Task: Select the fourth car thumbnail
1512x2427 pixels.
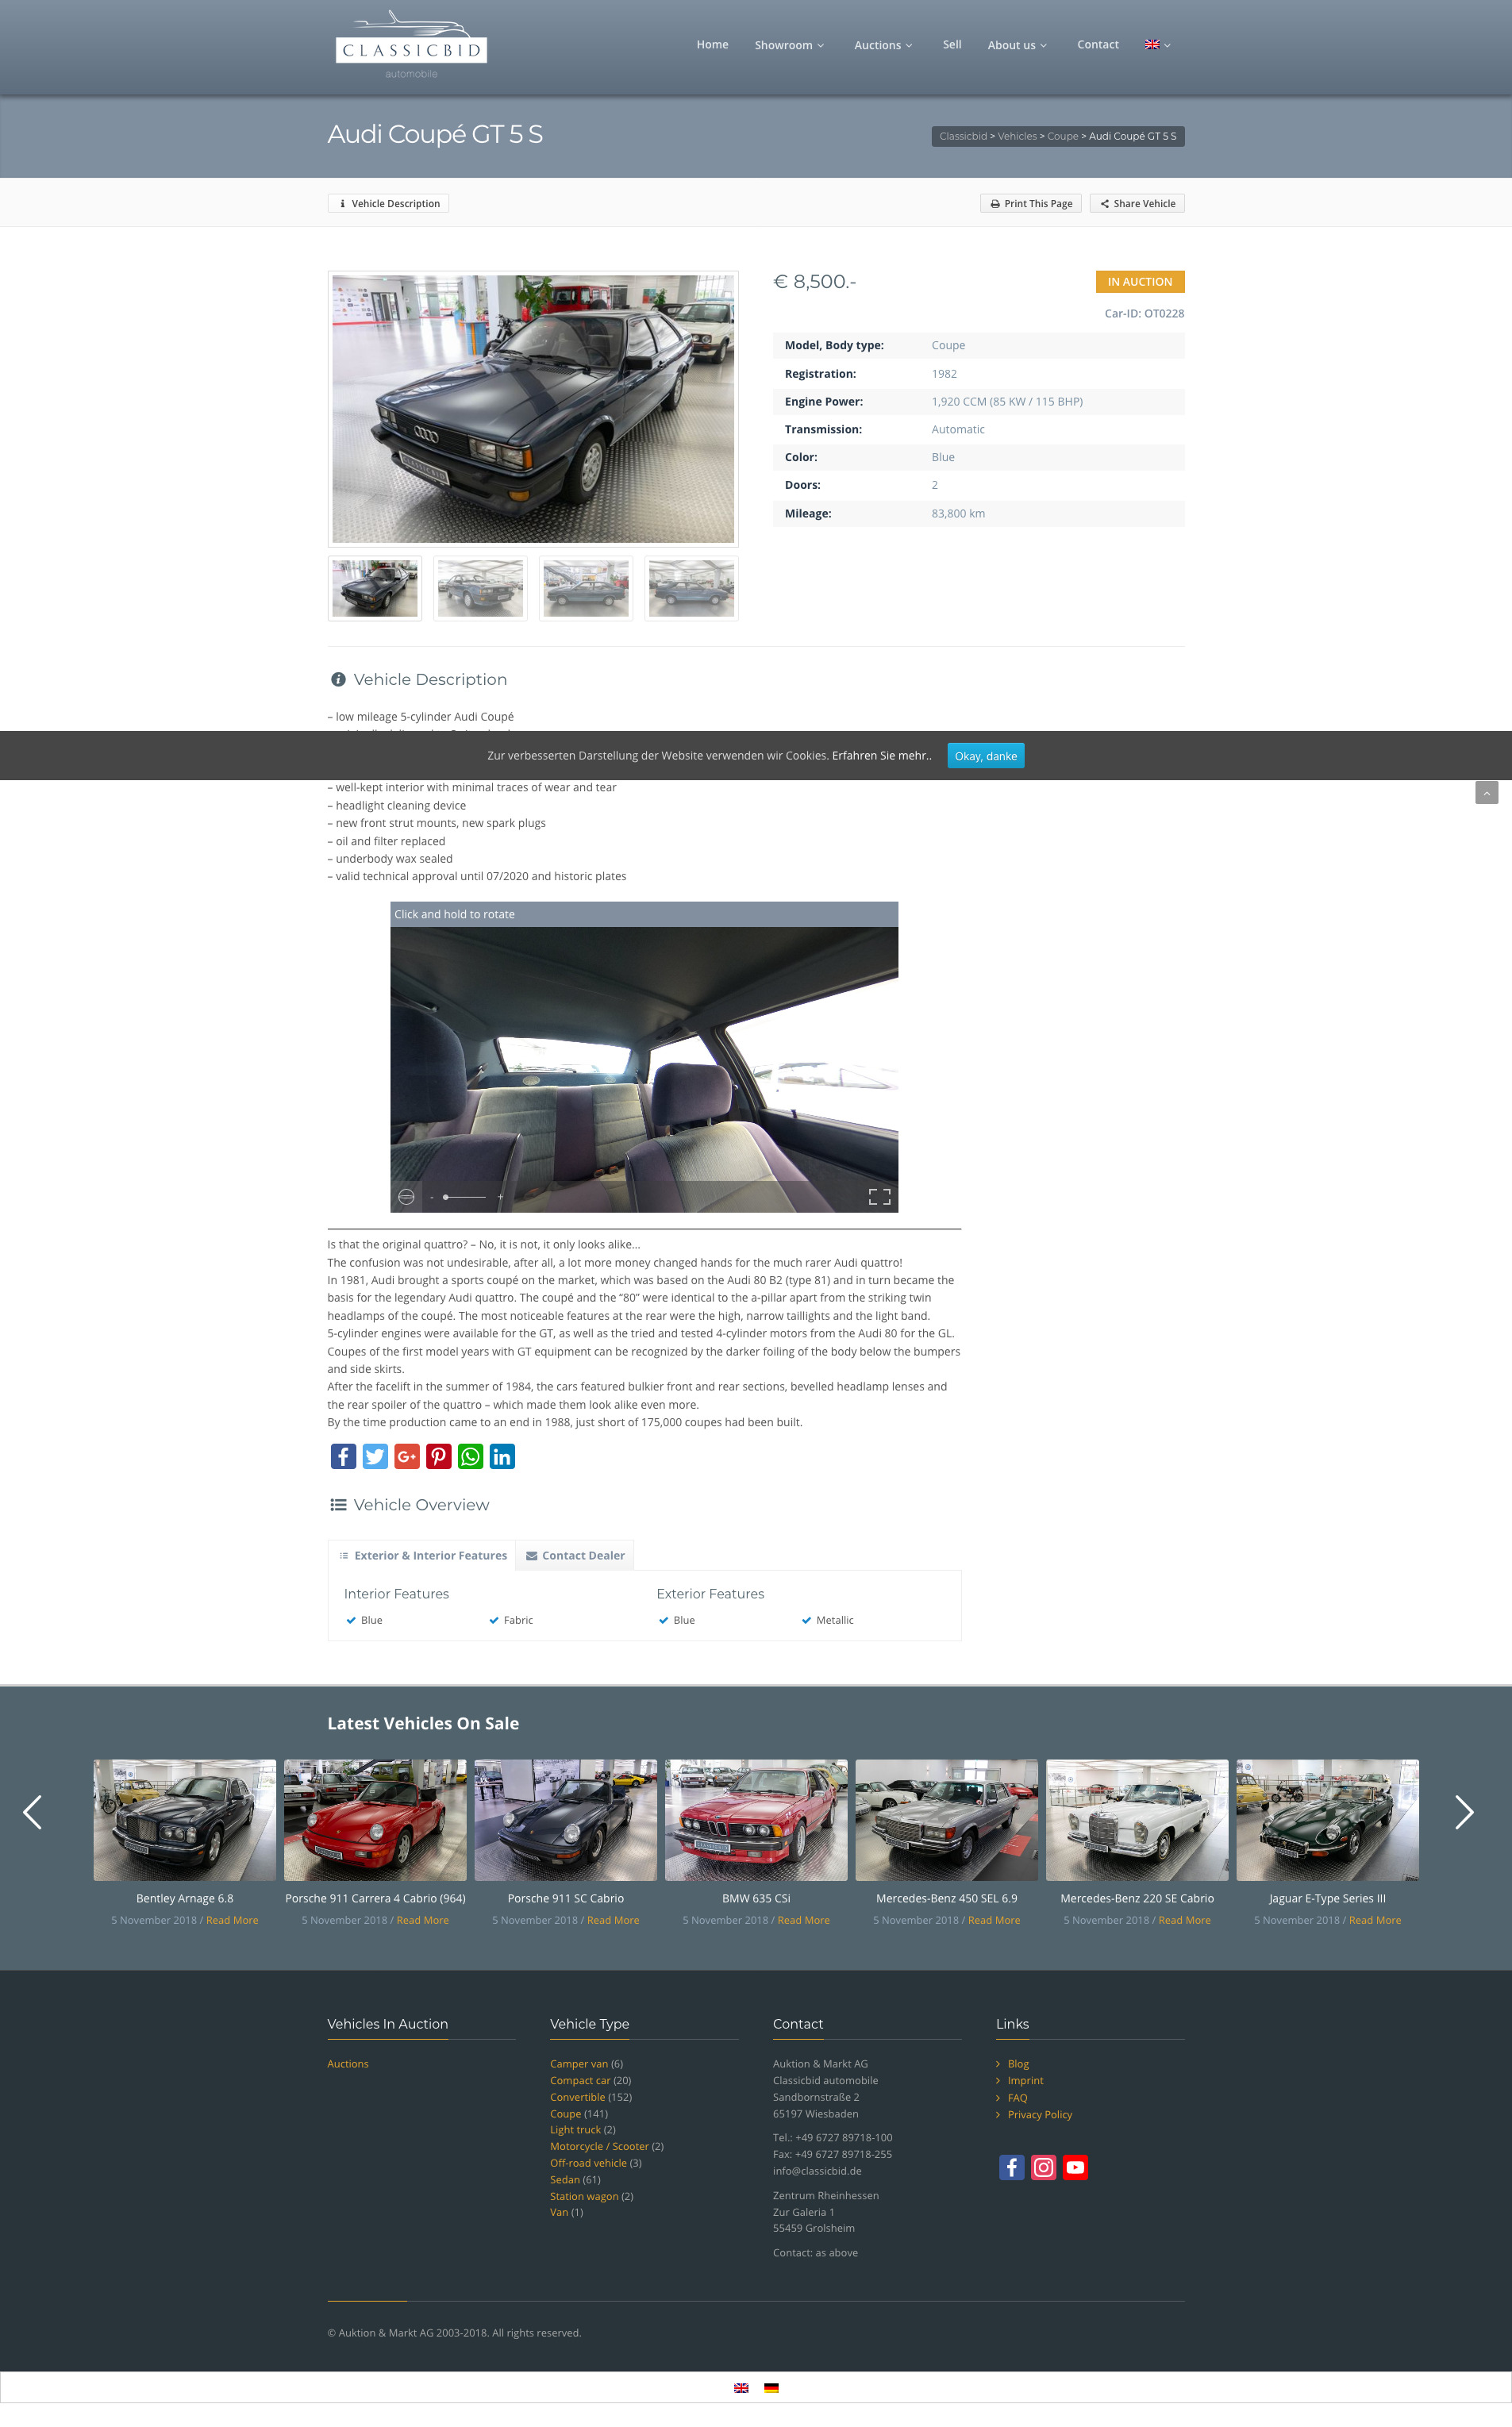Action: [691, 588]
